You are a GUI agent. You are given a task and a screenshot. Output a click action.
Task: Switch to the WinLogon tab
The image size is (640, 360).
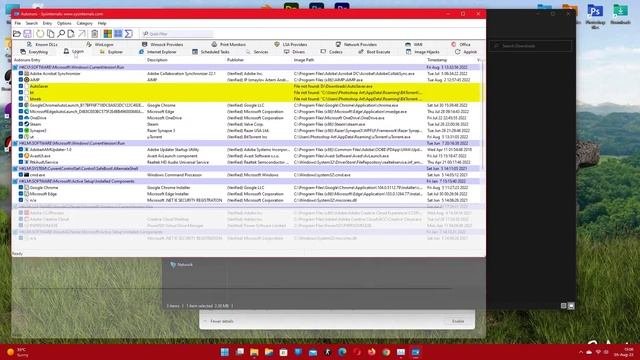pyautogui.click(x=100, y=44)
